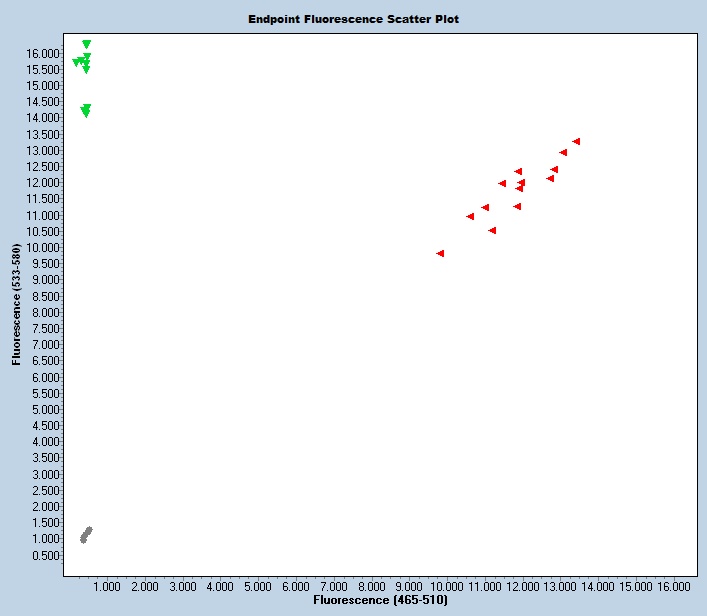707x616 pixels.
Task: Click the 0.500 tick label on y-axis
Action: [x=44, y=555]
